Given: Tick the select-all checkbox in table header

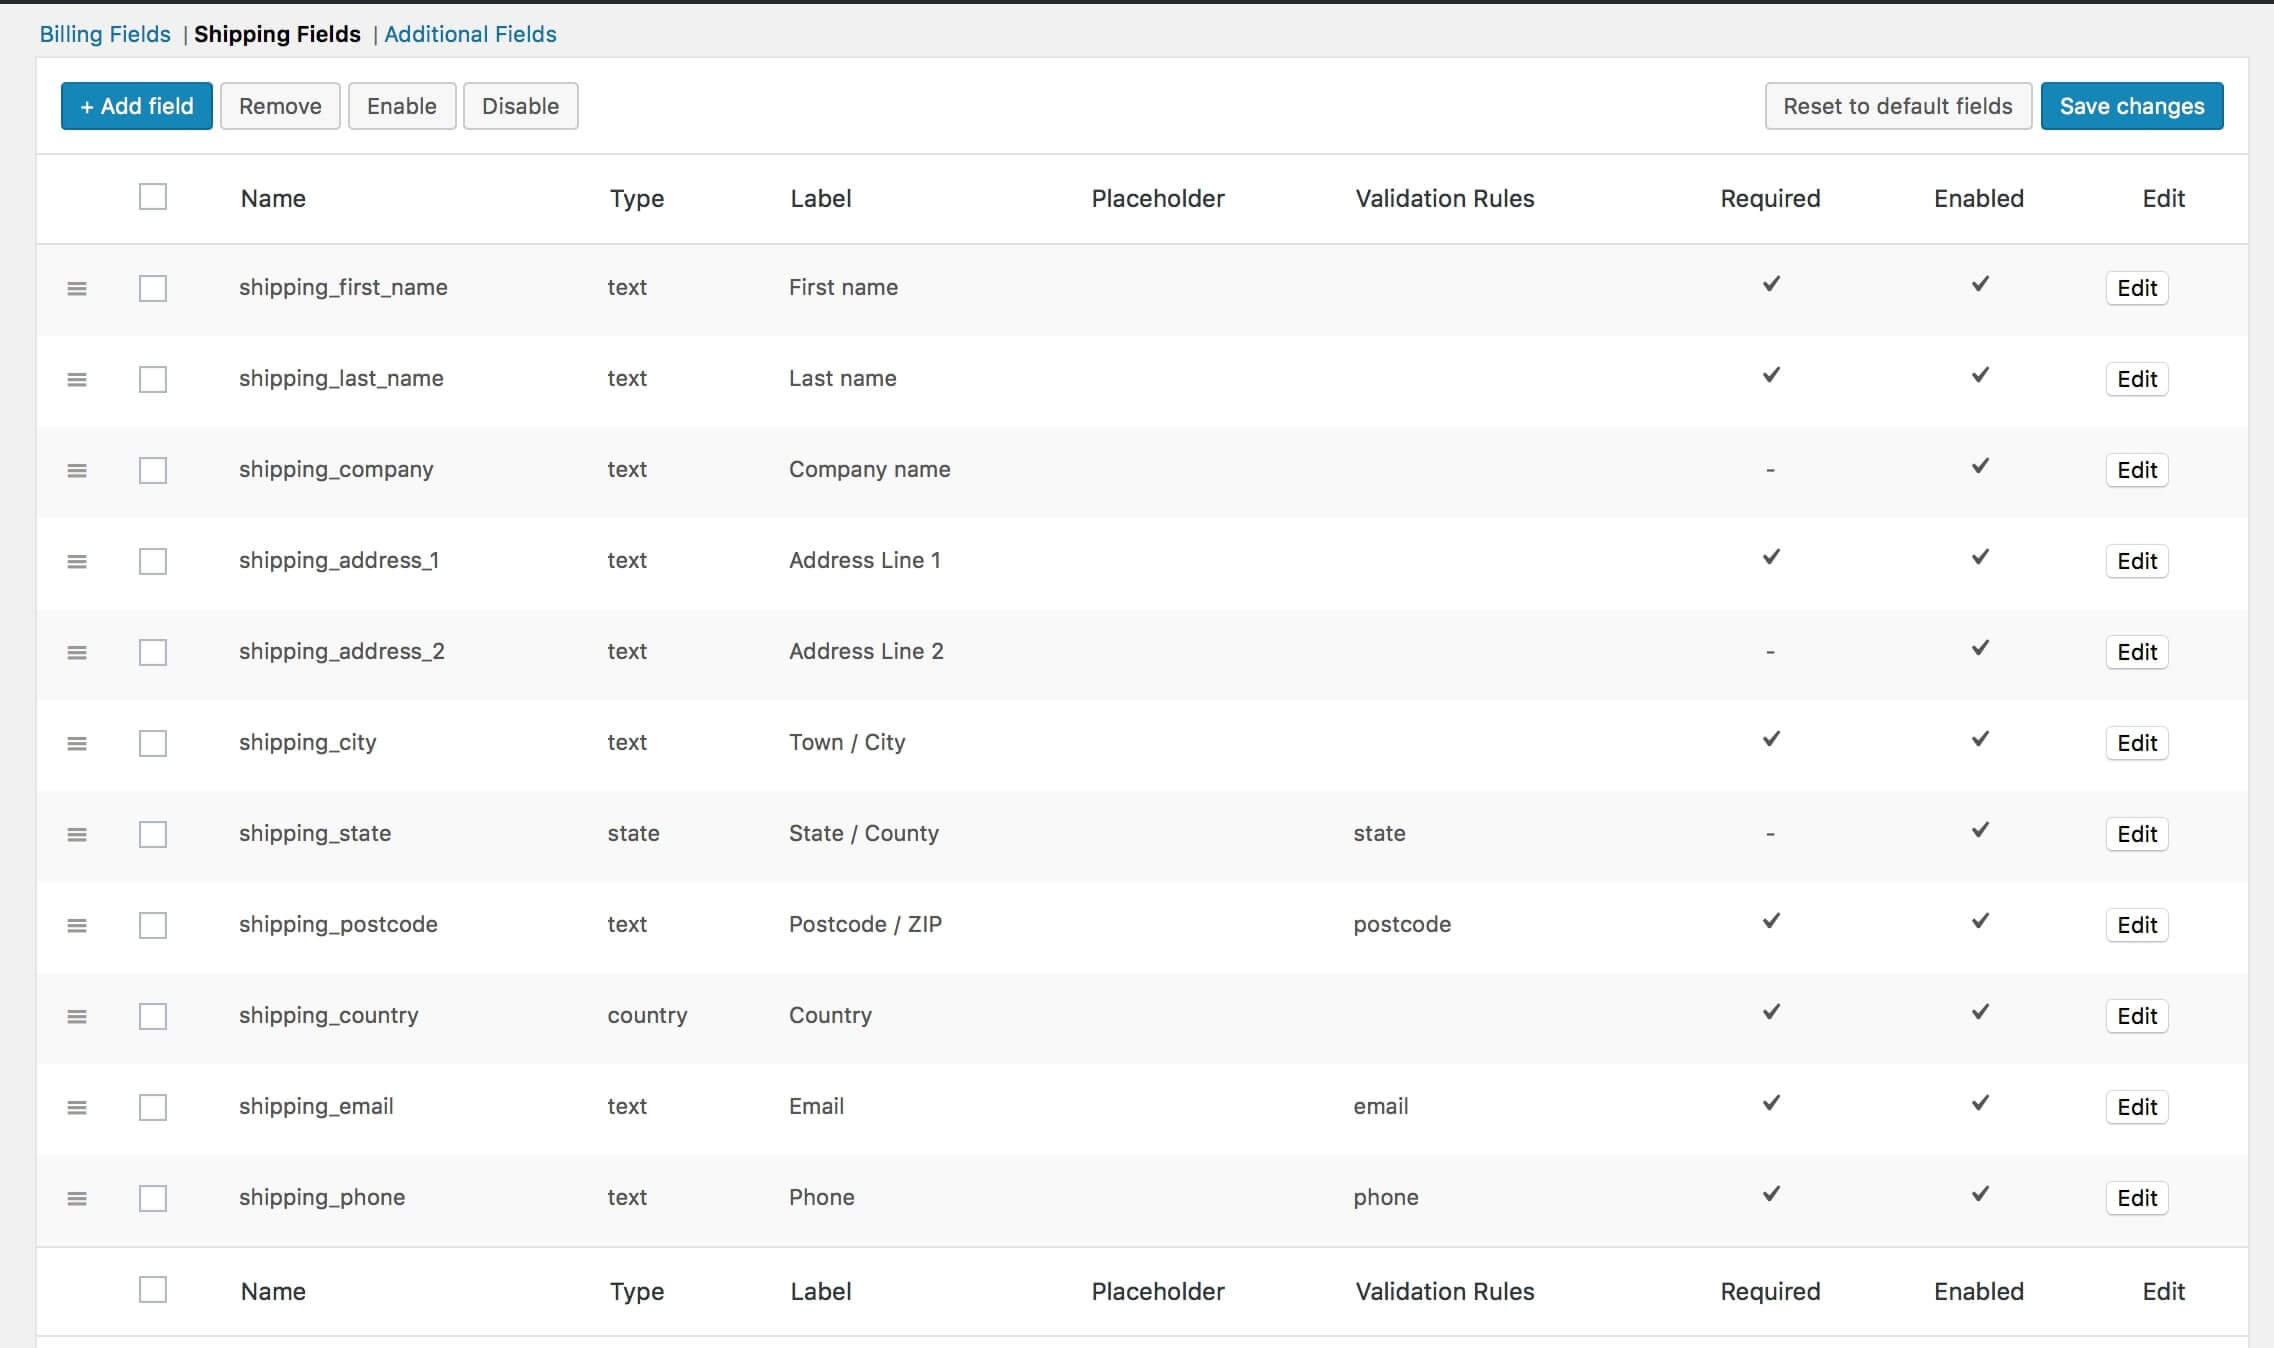Looking at the screenshot, I should coord(153,197).
